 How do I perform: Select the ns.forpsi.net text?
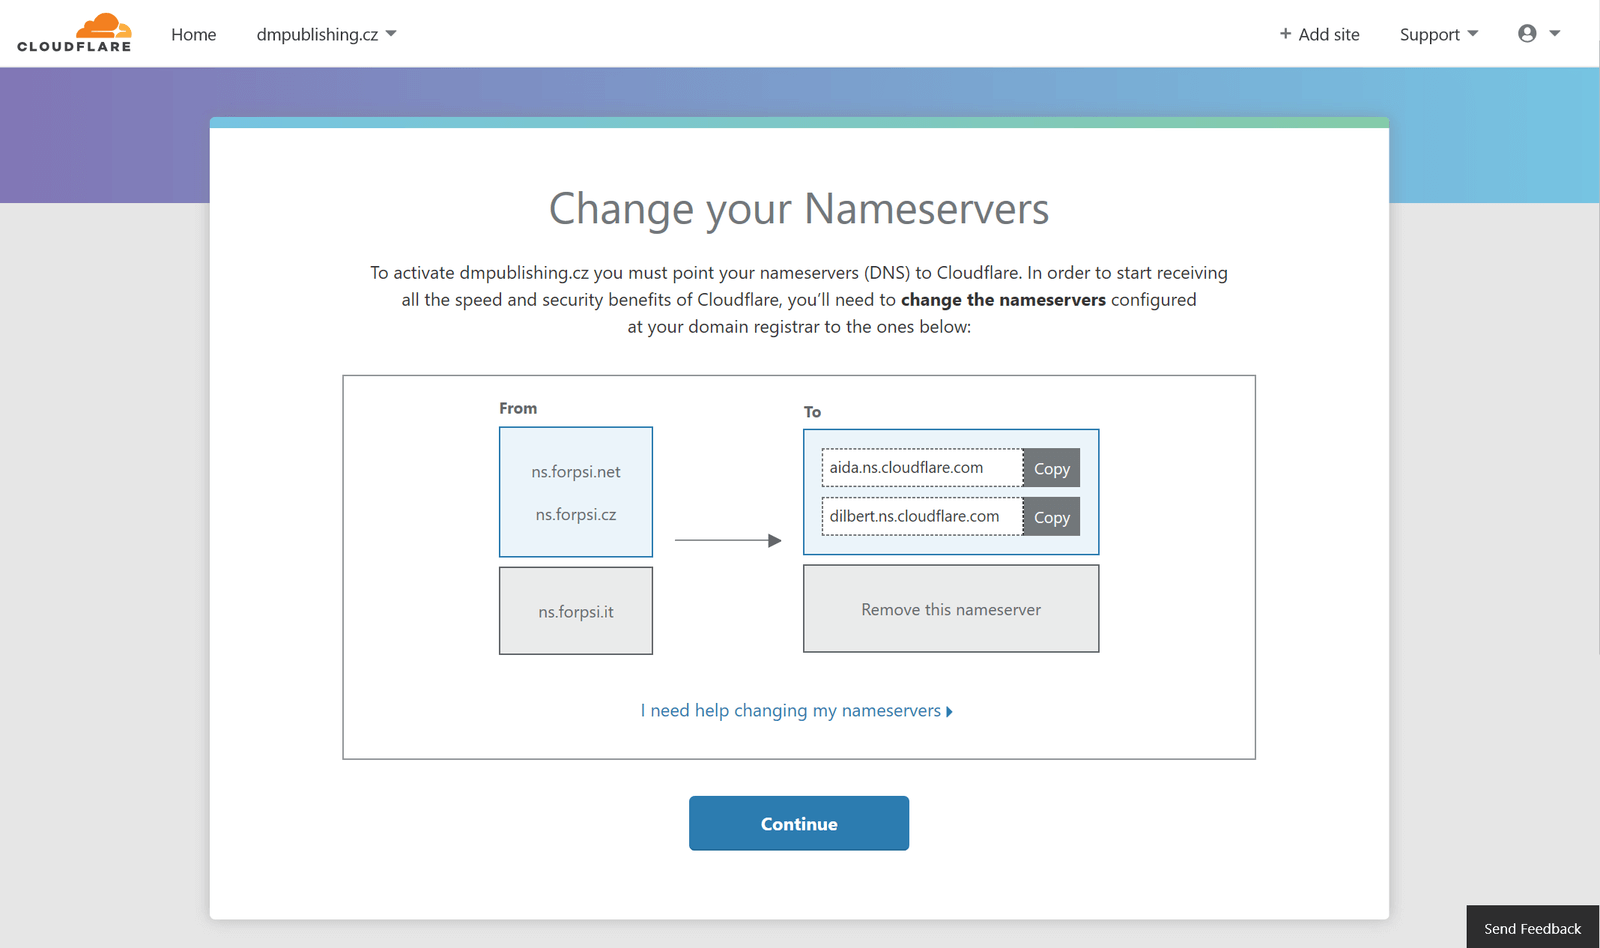576,471
